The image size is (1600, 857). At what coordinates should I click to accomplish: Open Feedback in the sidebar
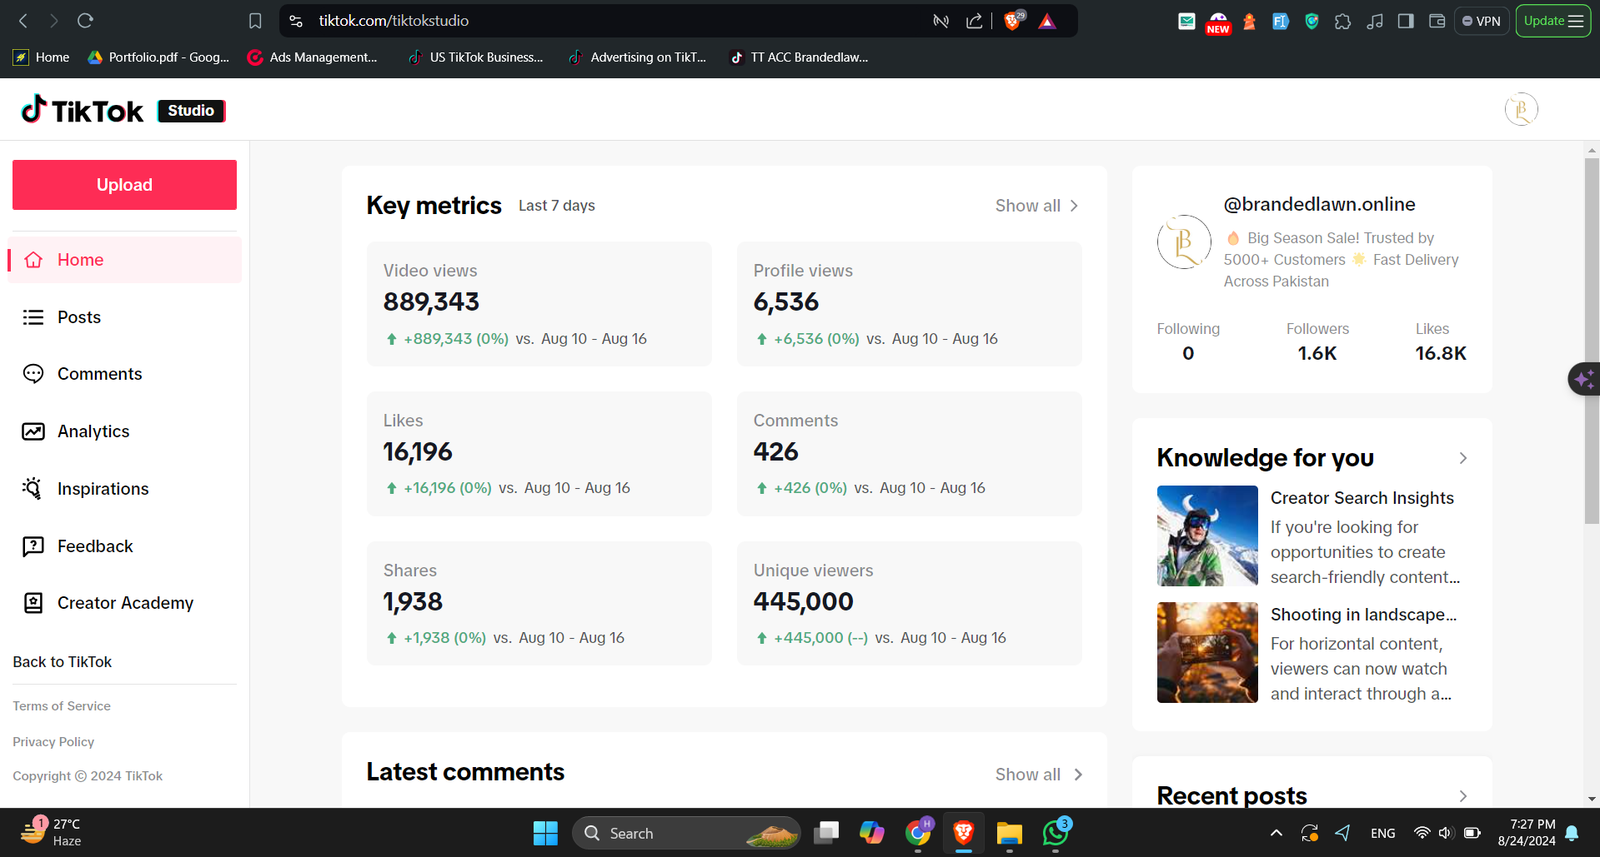click(x=125, y=546)
